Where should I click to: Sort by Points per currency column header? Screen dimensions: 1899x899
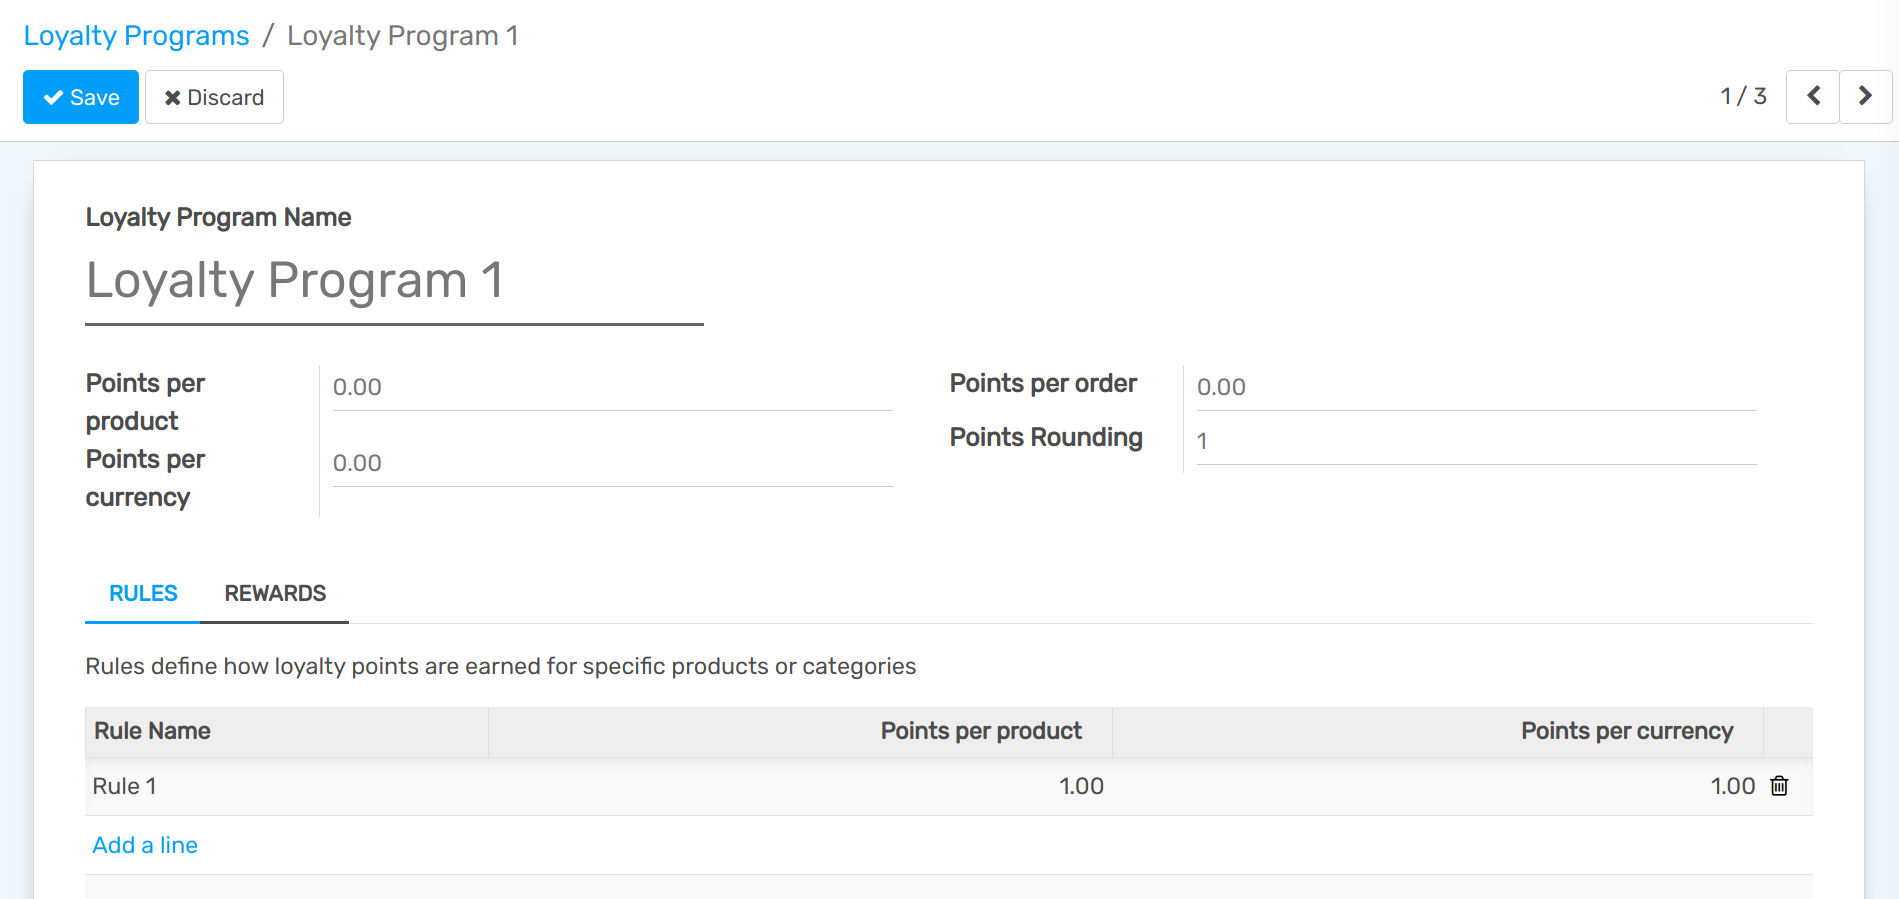point(1626,731)
